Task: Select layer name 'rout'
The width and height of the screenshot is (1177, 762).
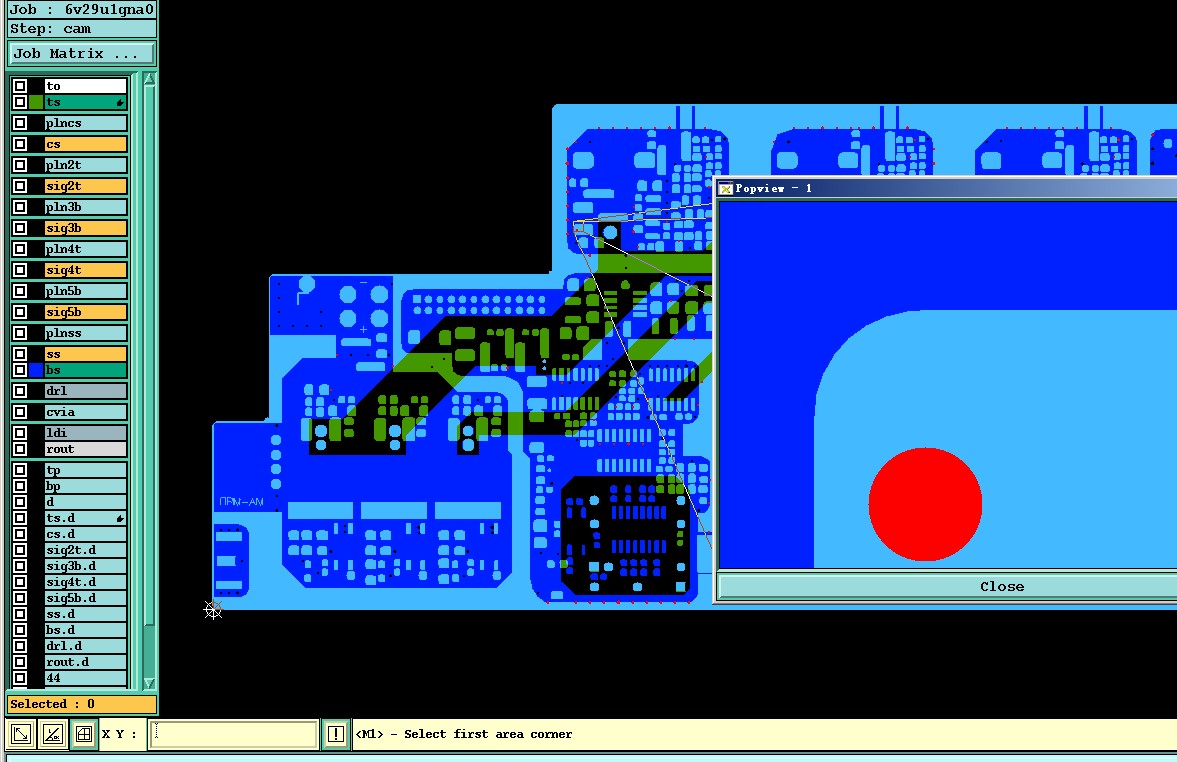Action: (x=86, y=449)
